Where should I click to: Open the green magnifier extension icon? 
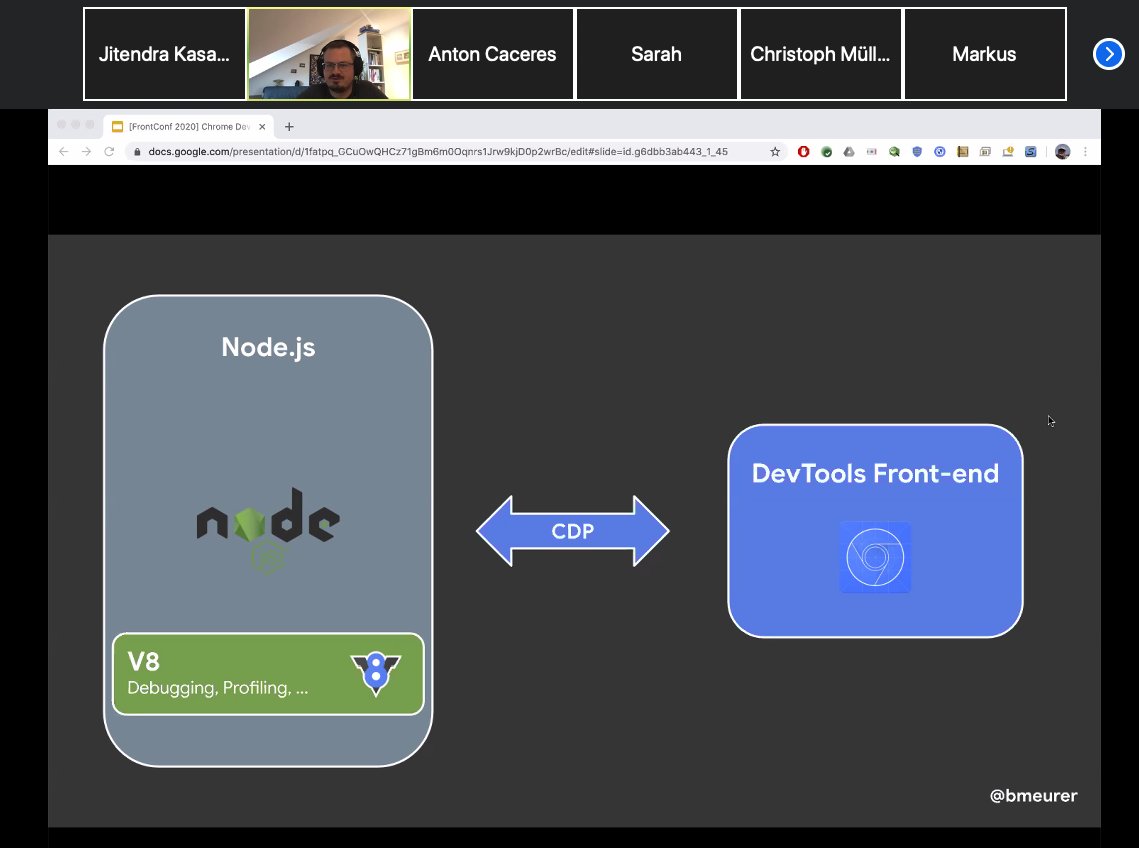pyautogui.click(x=894, y=151)
